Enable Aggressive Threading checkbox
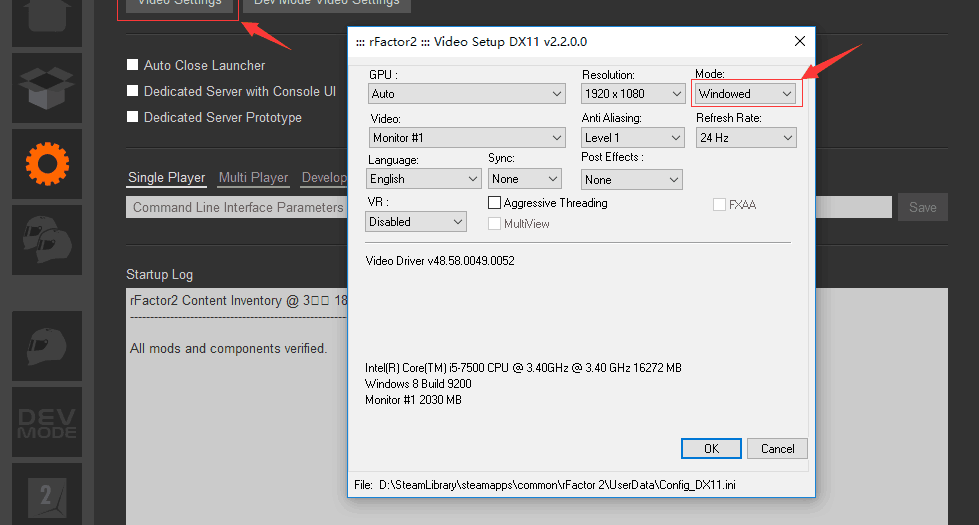The height and width of the screenshot is (525, 979). point(494,203)
